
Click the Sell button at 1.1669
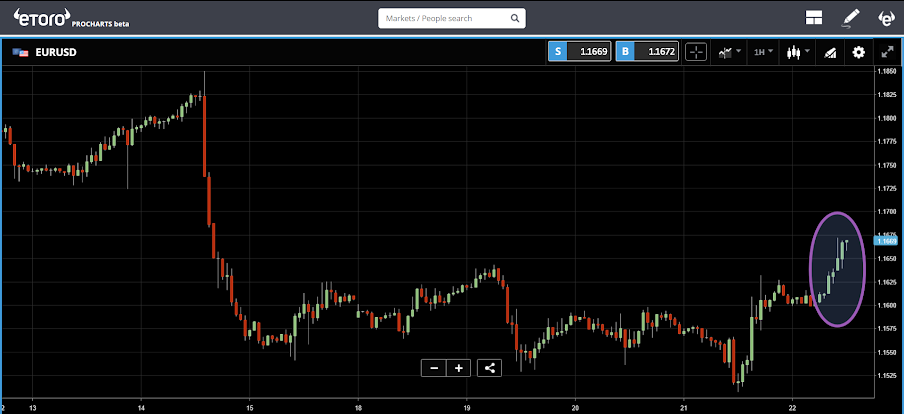[x=579, y=52]
